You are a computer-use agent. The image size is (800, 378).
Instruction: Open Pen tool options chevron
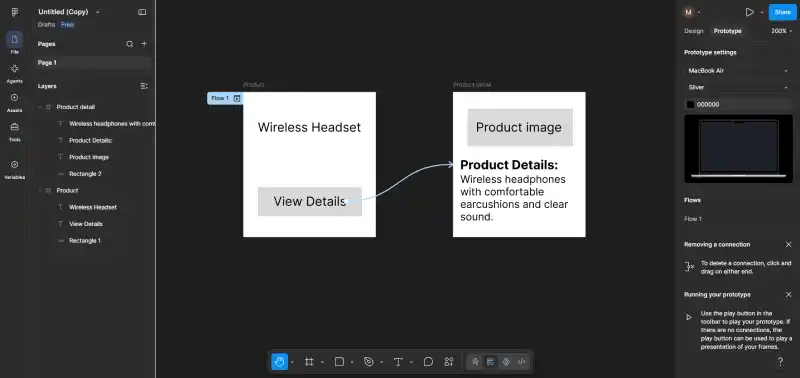(381, 362)
